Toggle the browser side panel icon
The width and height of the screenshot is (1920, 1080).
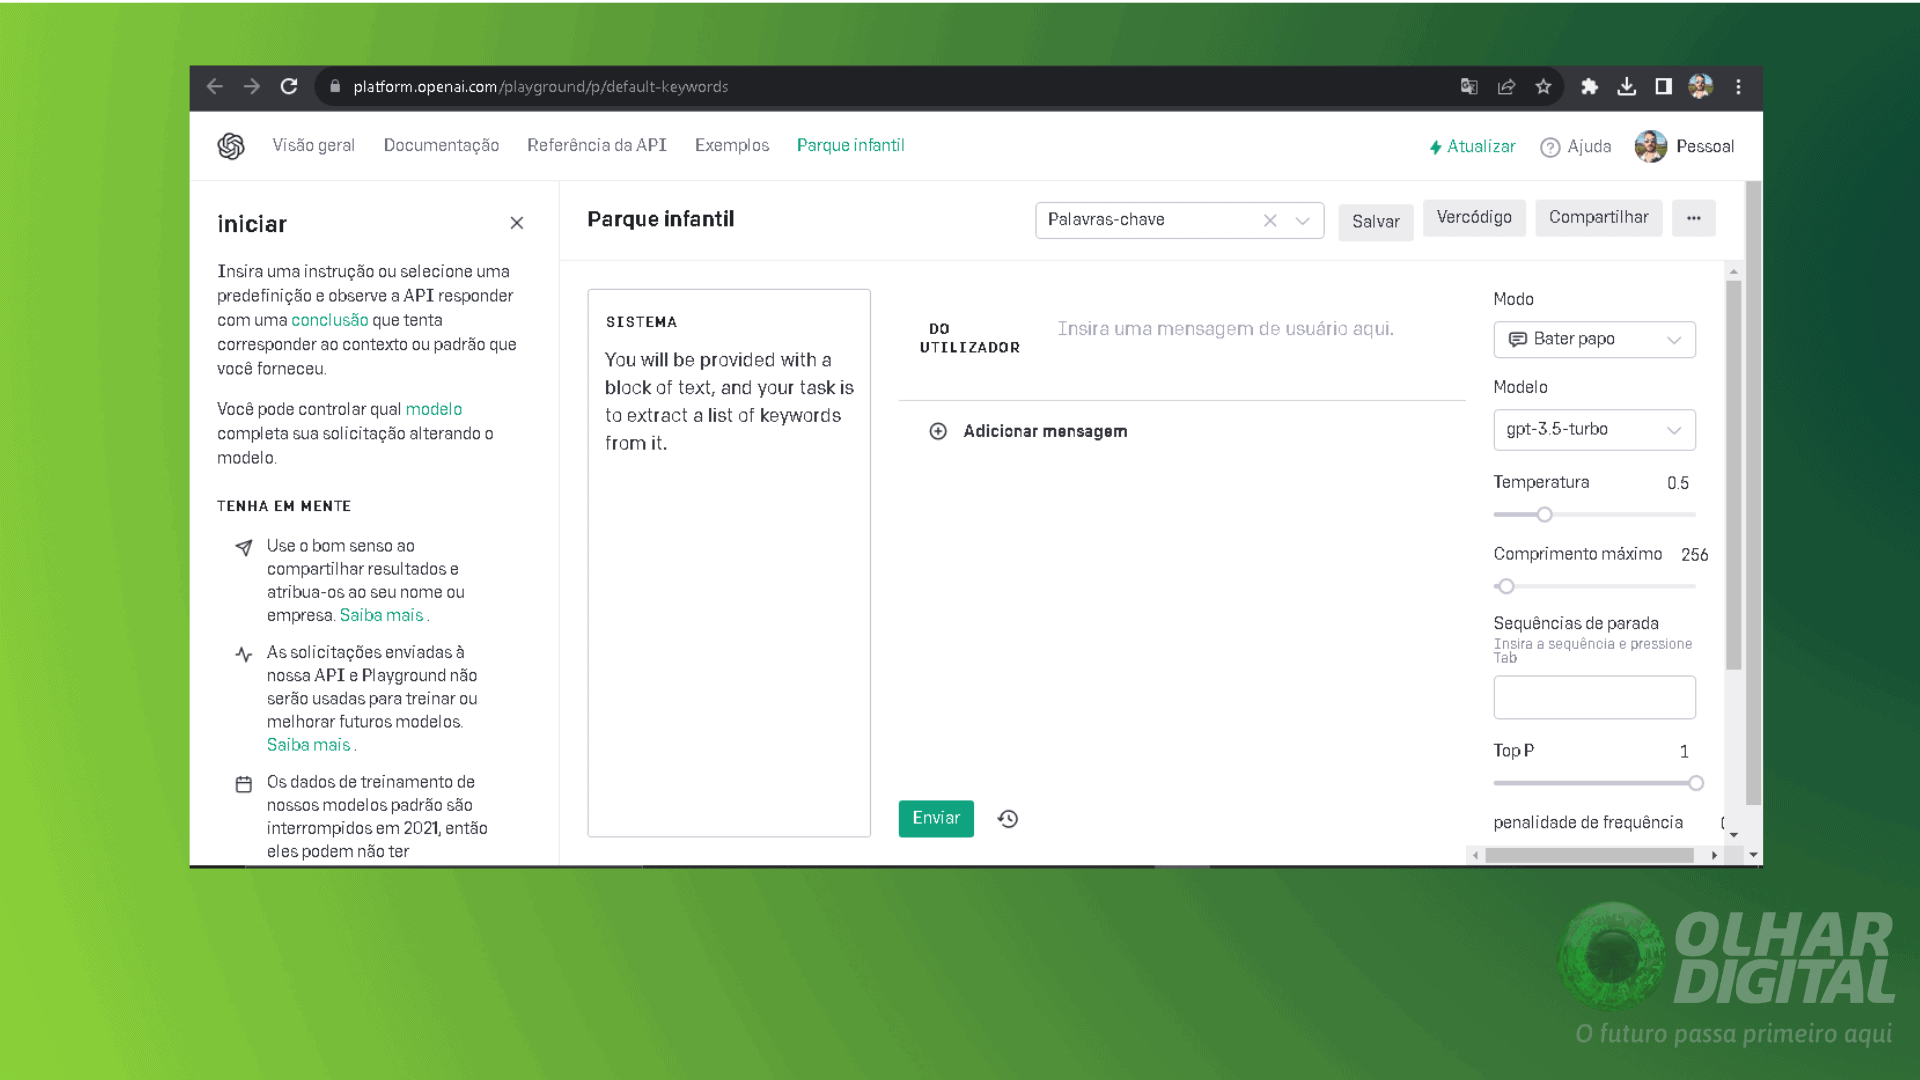click(x=1664, y=87)
